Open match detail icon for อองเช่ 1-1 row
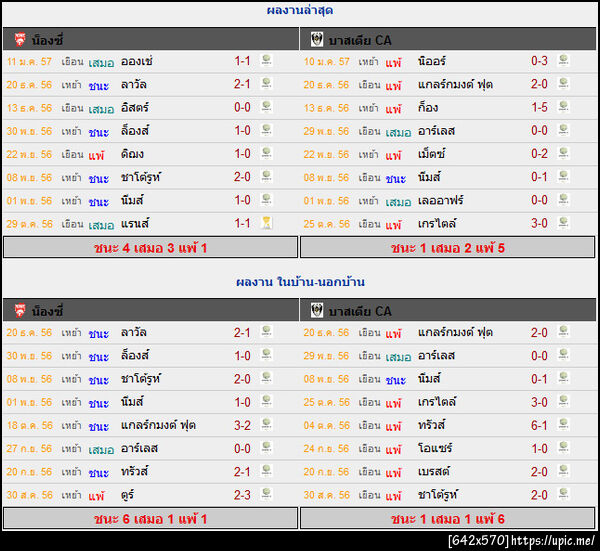This screenshot has height=551, width=600. tap(266, 60)
